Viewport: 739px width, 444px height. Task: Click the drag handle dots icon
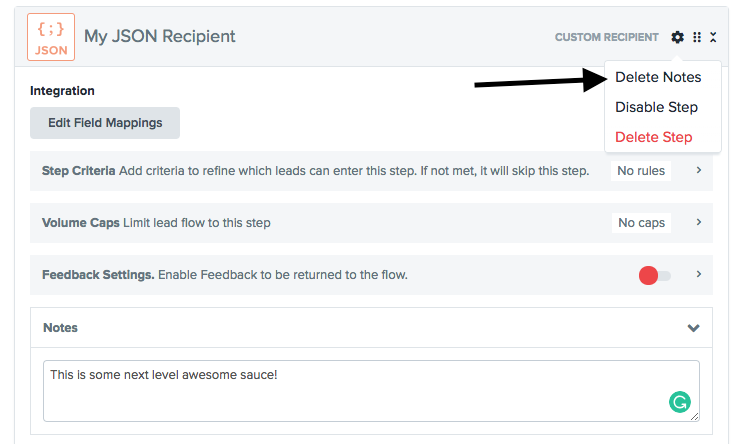[x=697, y=37]
